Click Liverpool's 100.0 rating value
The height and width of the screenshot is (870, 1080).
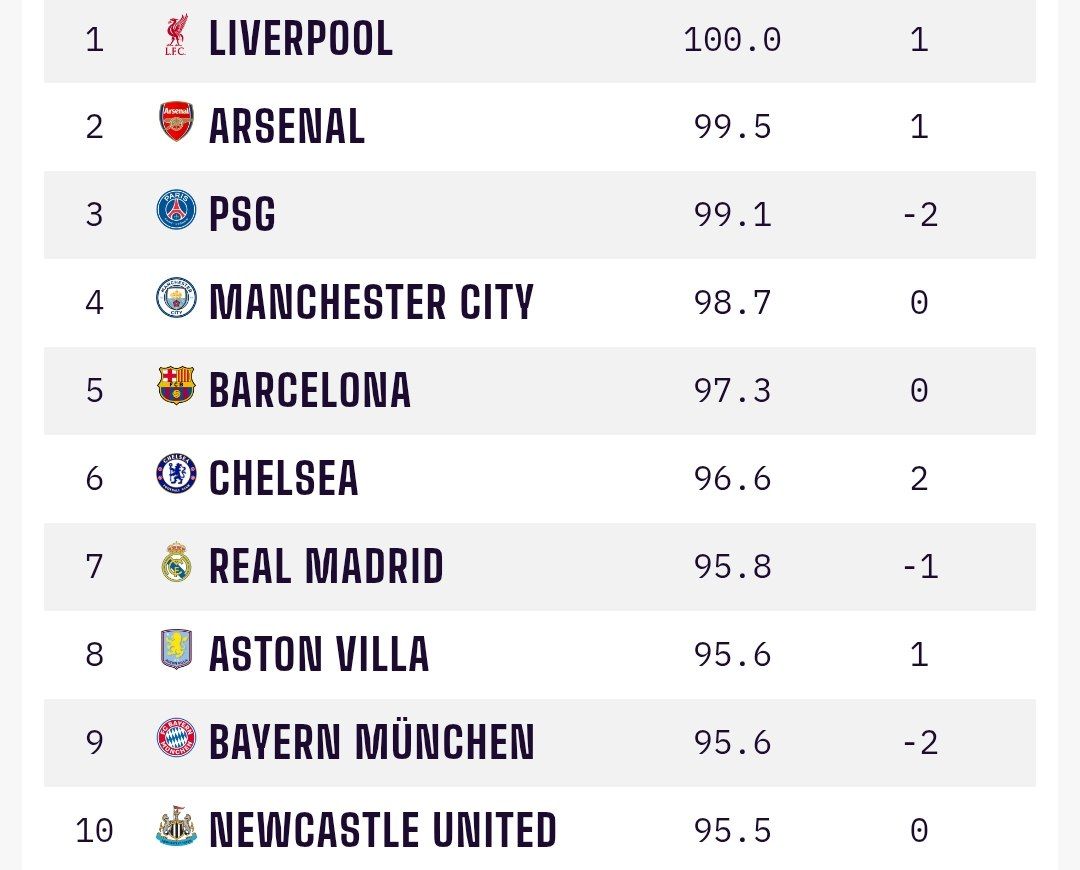pos(732,40)
